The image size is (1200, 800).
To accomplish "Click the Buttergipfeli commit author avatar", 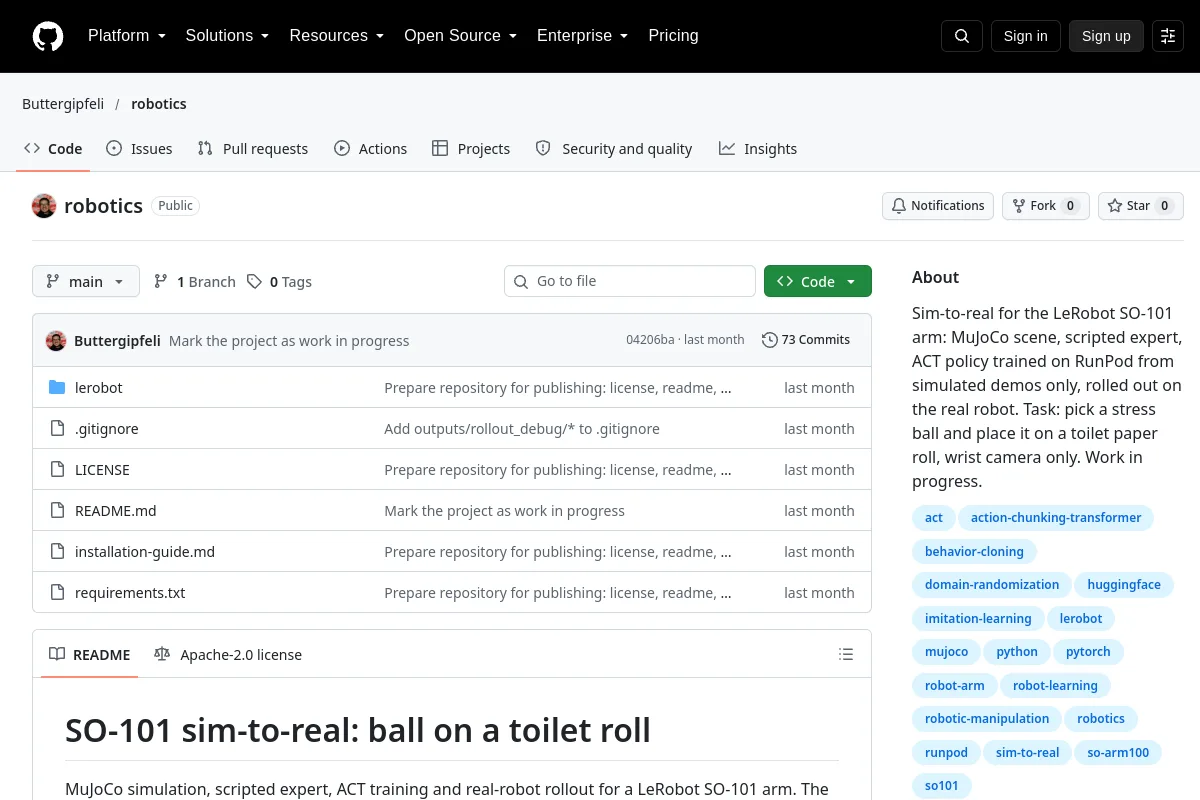I will [x=56, y=340].
